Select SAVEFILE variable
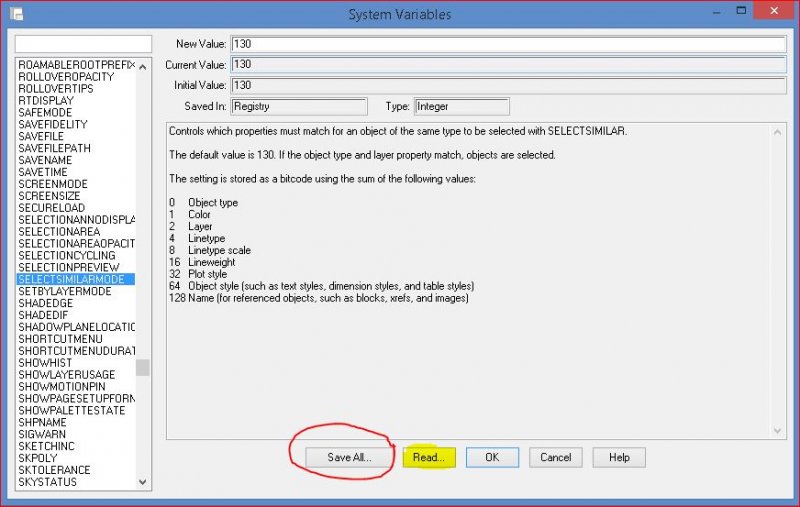The height and width of the screenshot is (507, 800). click(41, 136)
